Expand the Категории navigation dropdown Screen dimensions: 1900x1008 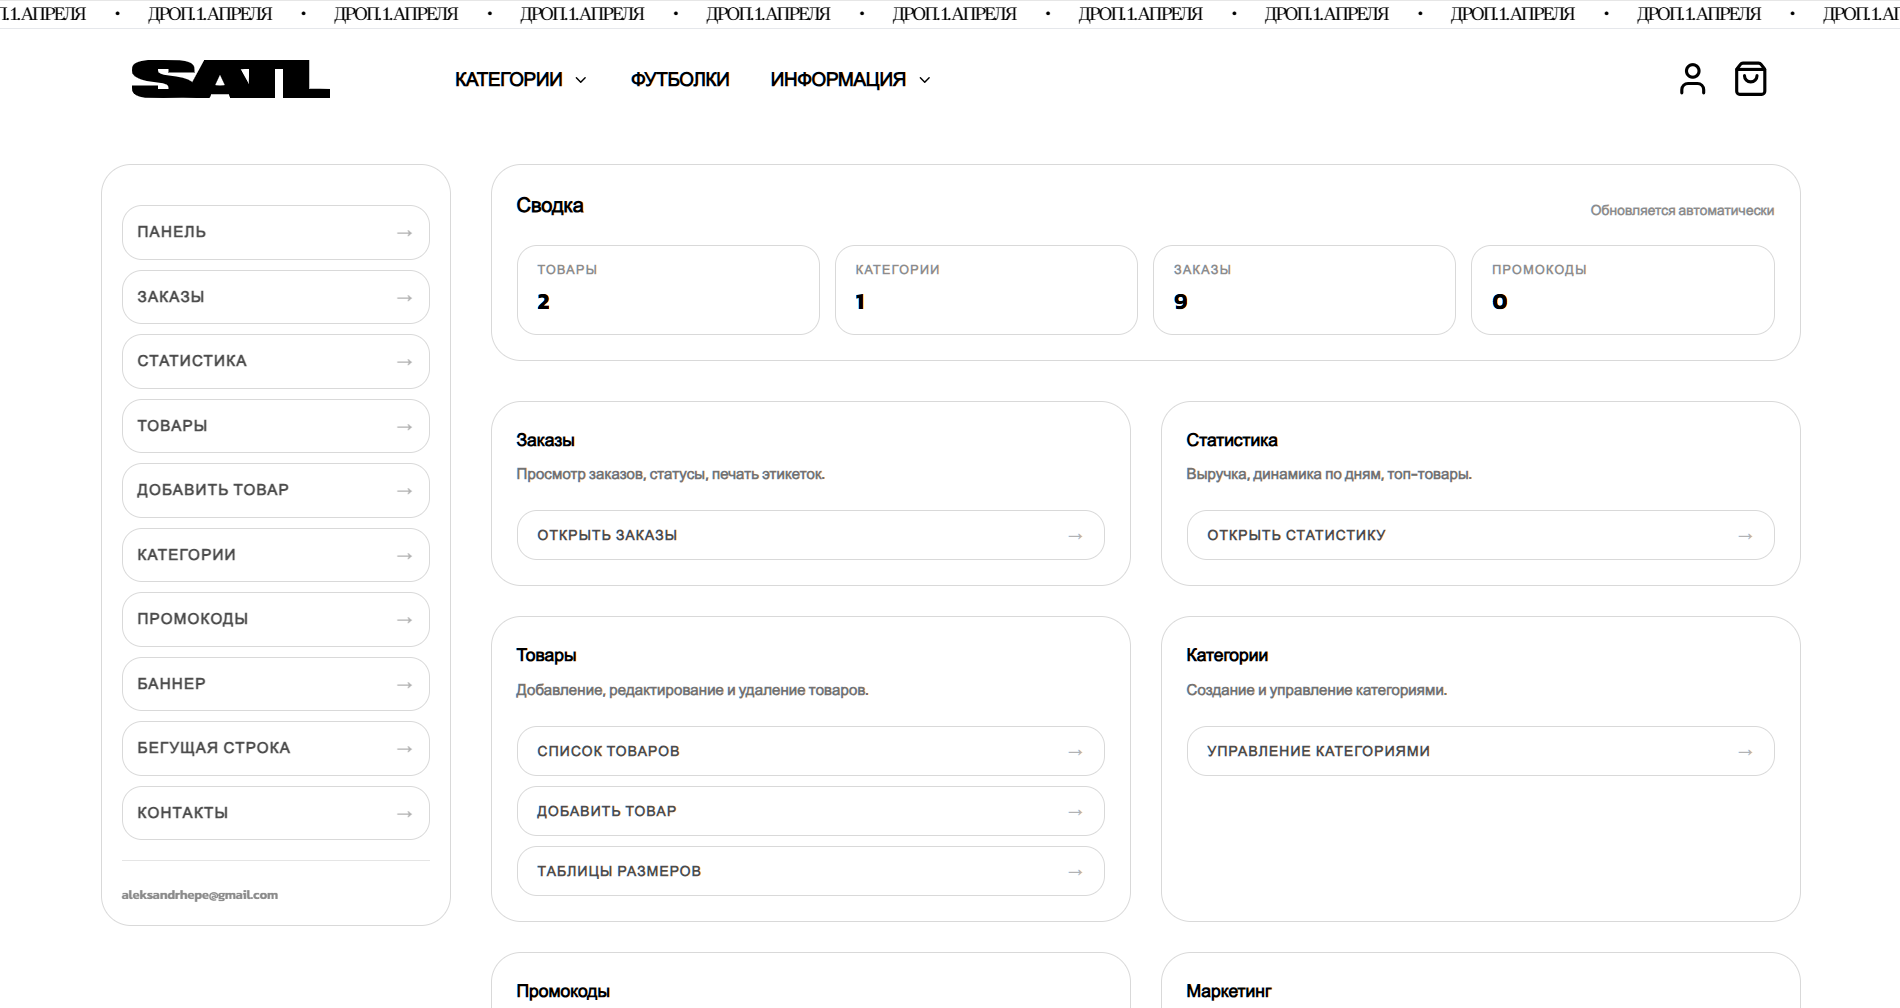click(x=520, y=79)
